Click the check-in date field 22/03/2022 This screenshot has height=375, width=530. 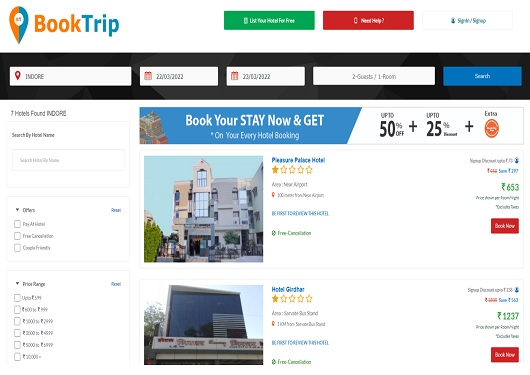point(179,76)
